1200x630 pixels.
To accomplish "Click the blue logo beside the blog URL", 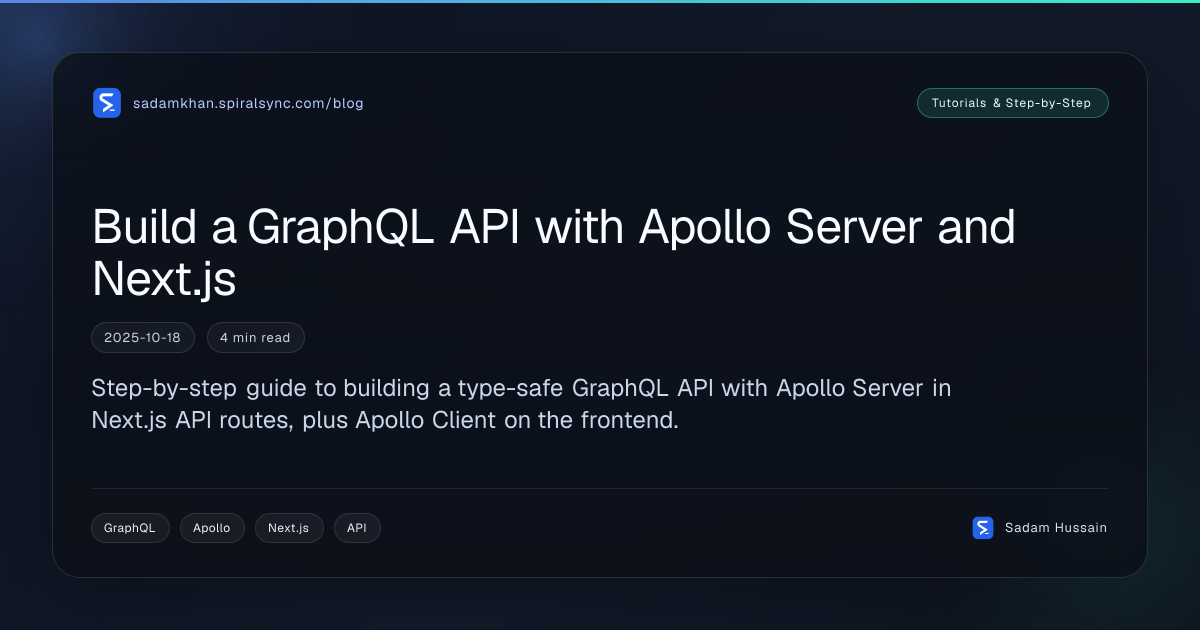I will (x=107, y=103).
